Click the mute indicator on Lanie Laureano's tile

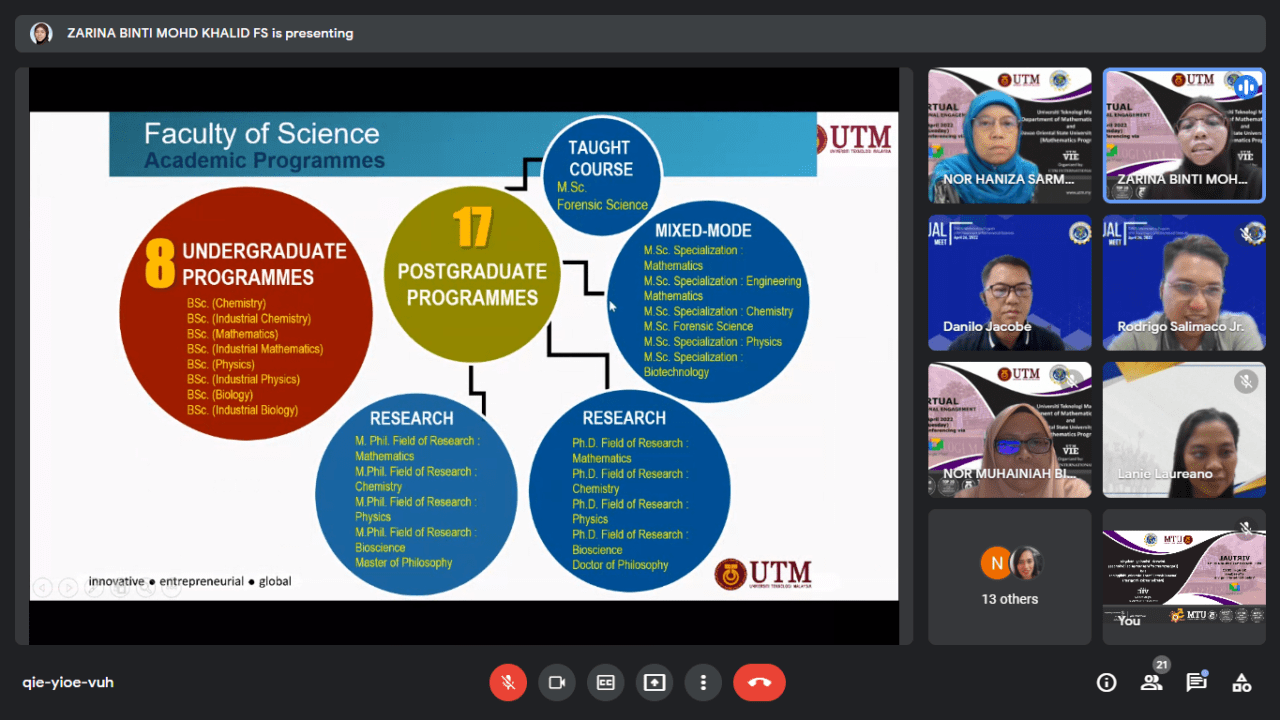click(1245, 381)
